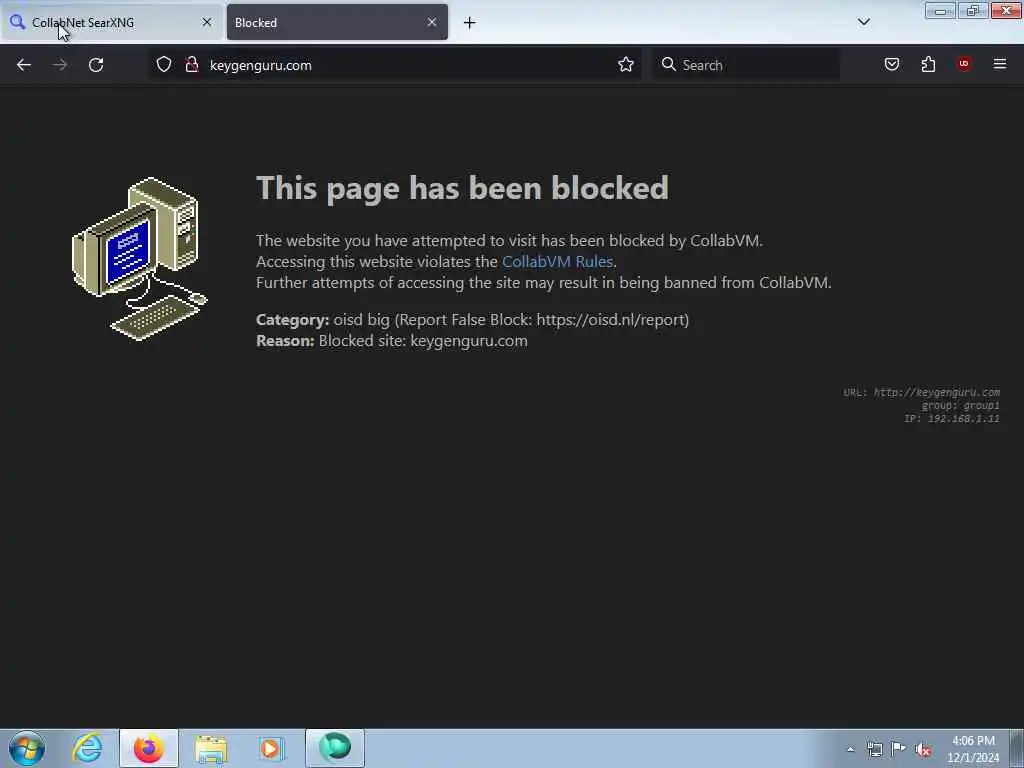The height and width of the screenshot is (768, 1024).
Task: Launch Internet Explorer from taskbar
Action: 87,748
